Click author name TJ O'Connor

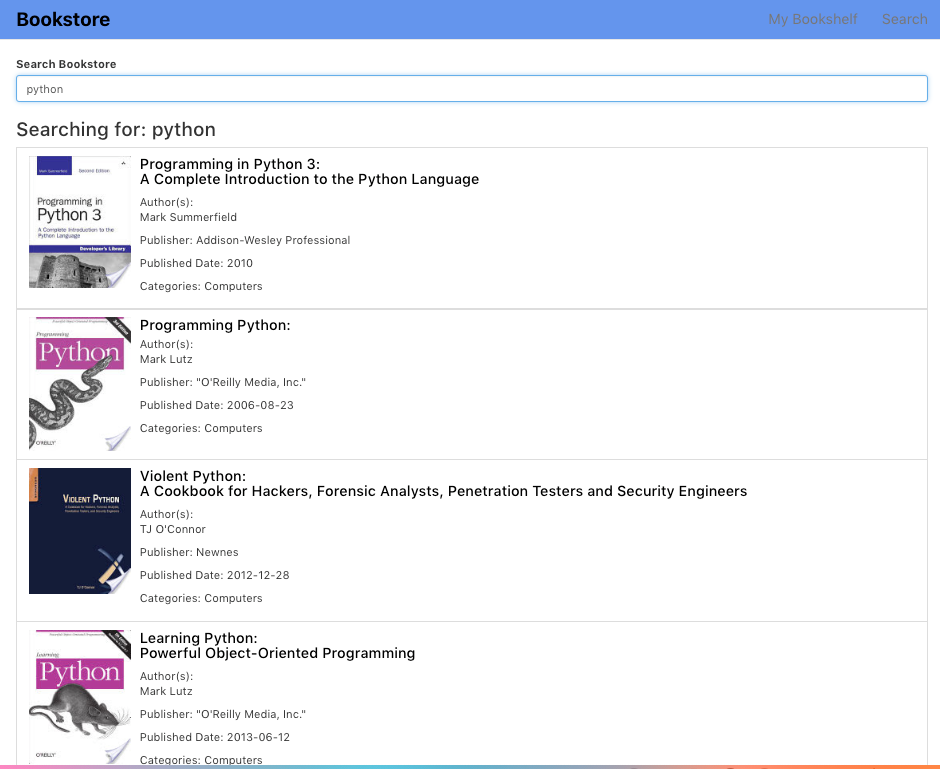pos(173,529)
